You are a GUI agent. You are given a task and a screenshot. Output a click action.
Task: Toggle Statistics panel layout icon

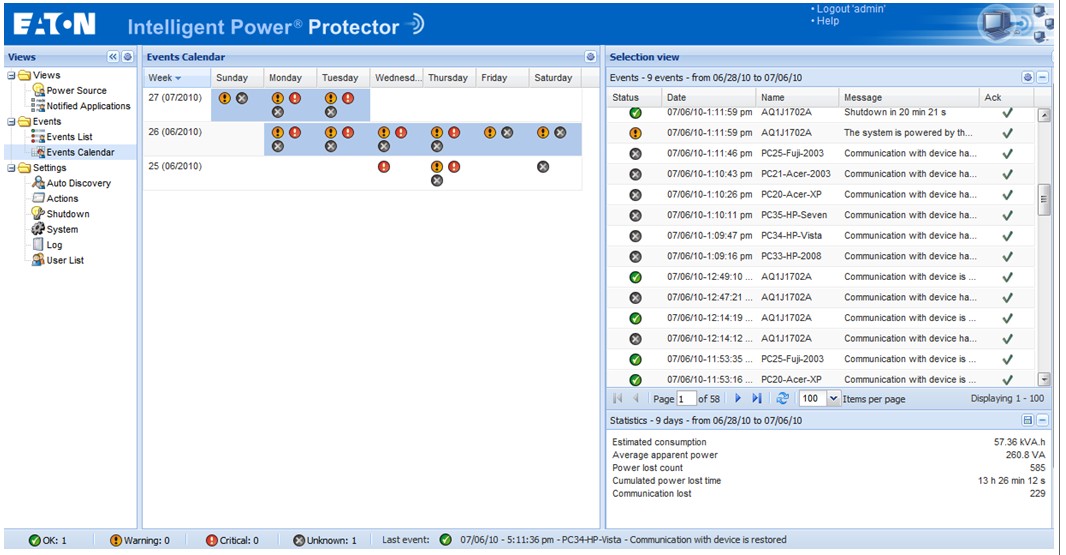pos(1028,420)
